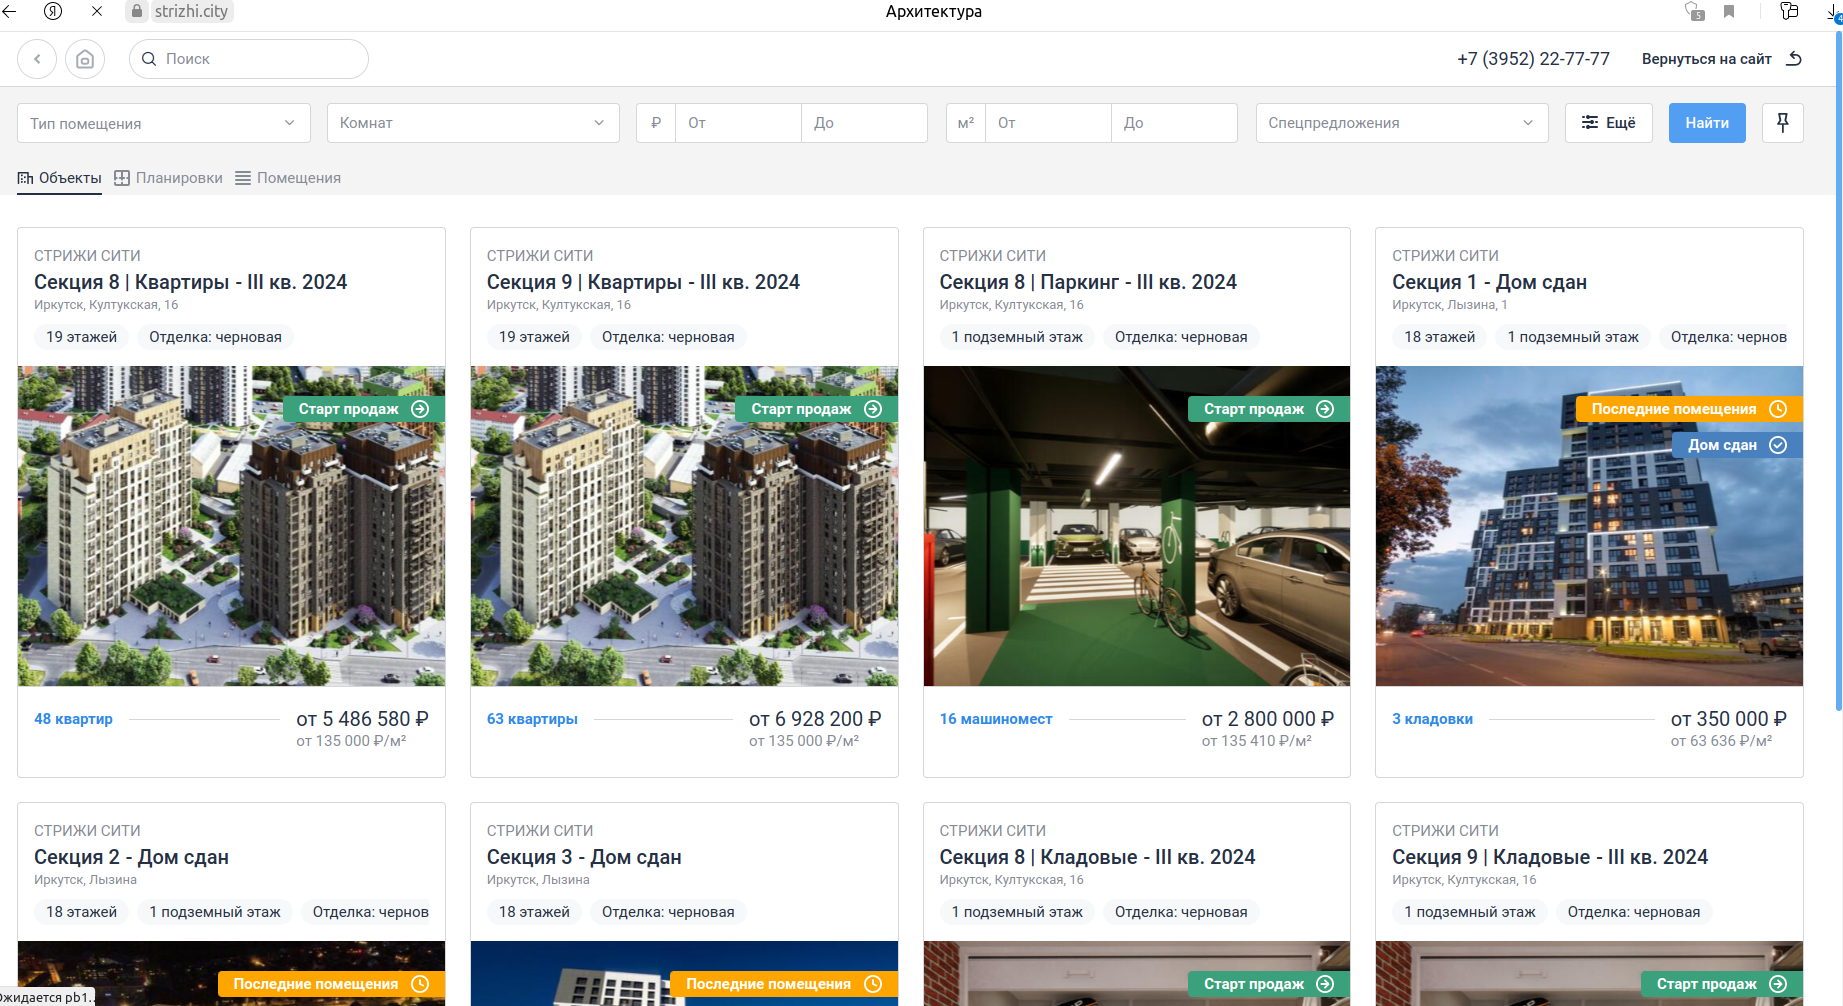1843x1006 pixels.
Task: Click the title Секция 8 | Кладовые - III кв. 2024
Action: coord(1097,857)
